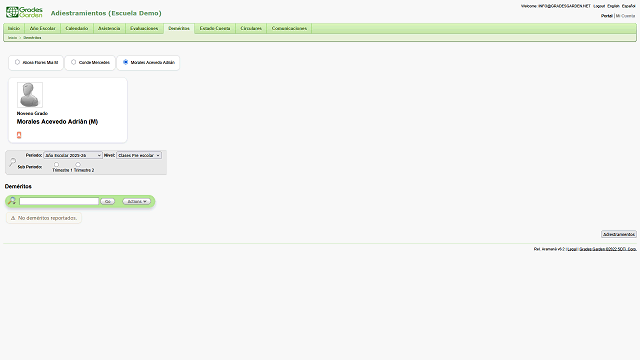Switch language to English

point(613,6)
